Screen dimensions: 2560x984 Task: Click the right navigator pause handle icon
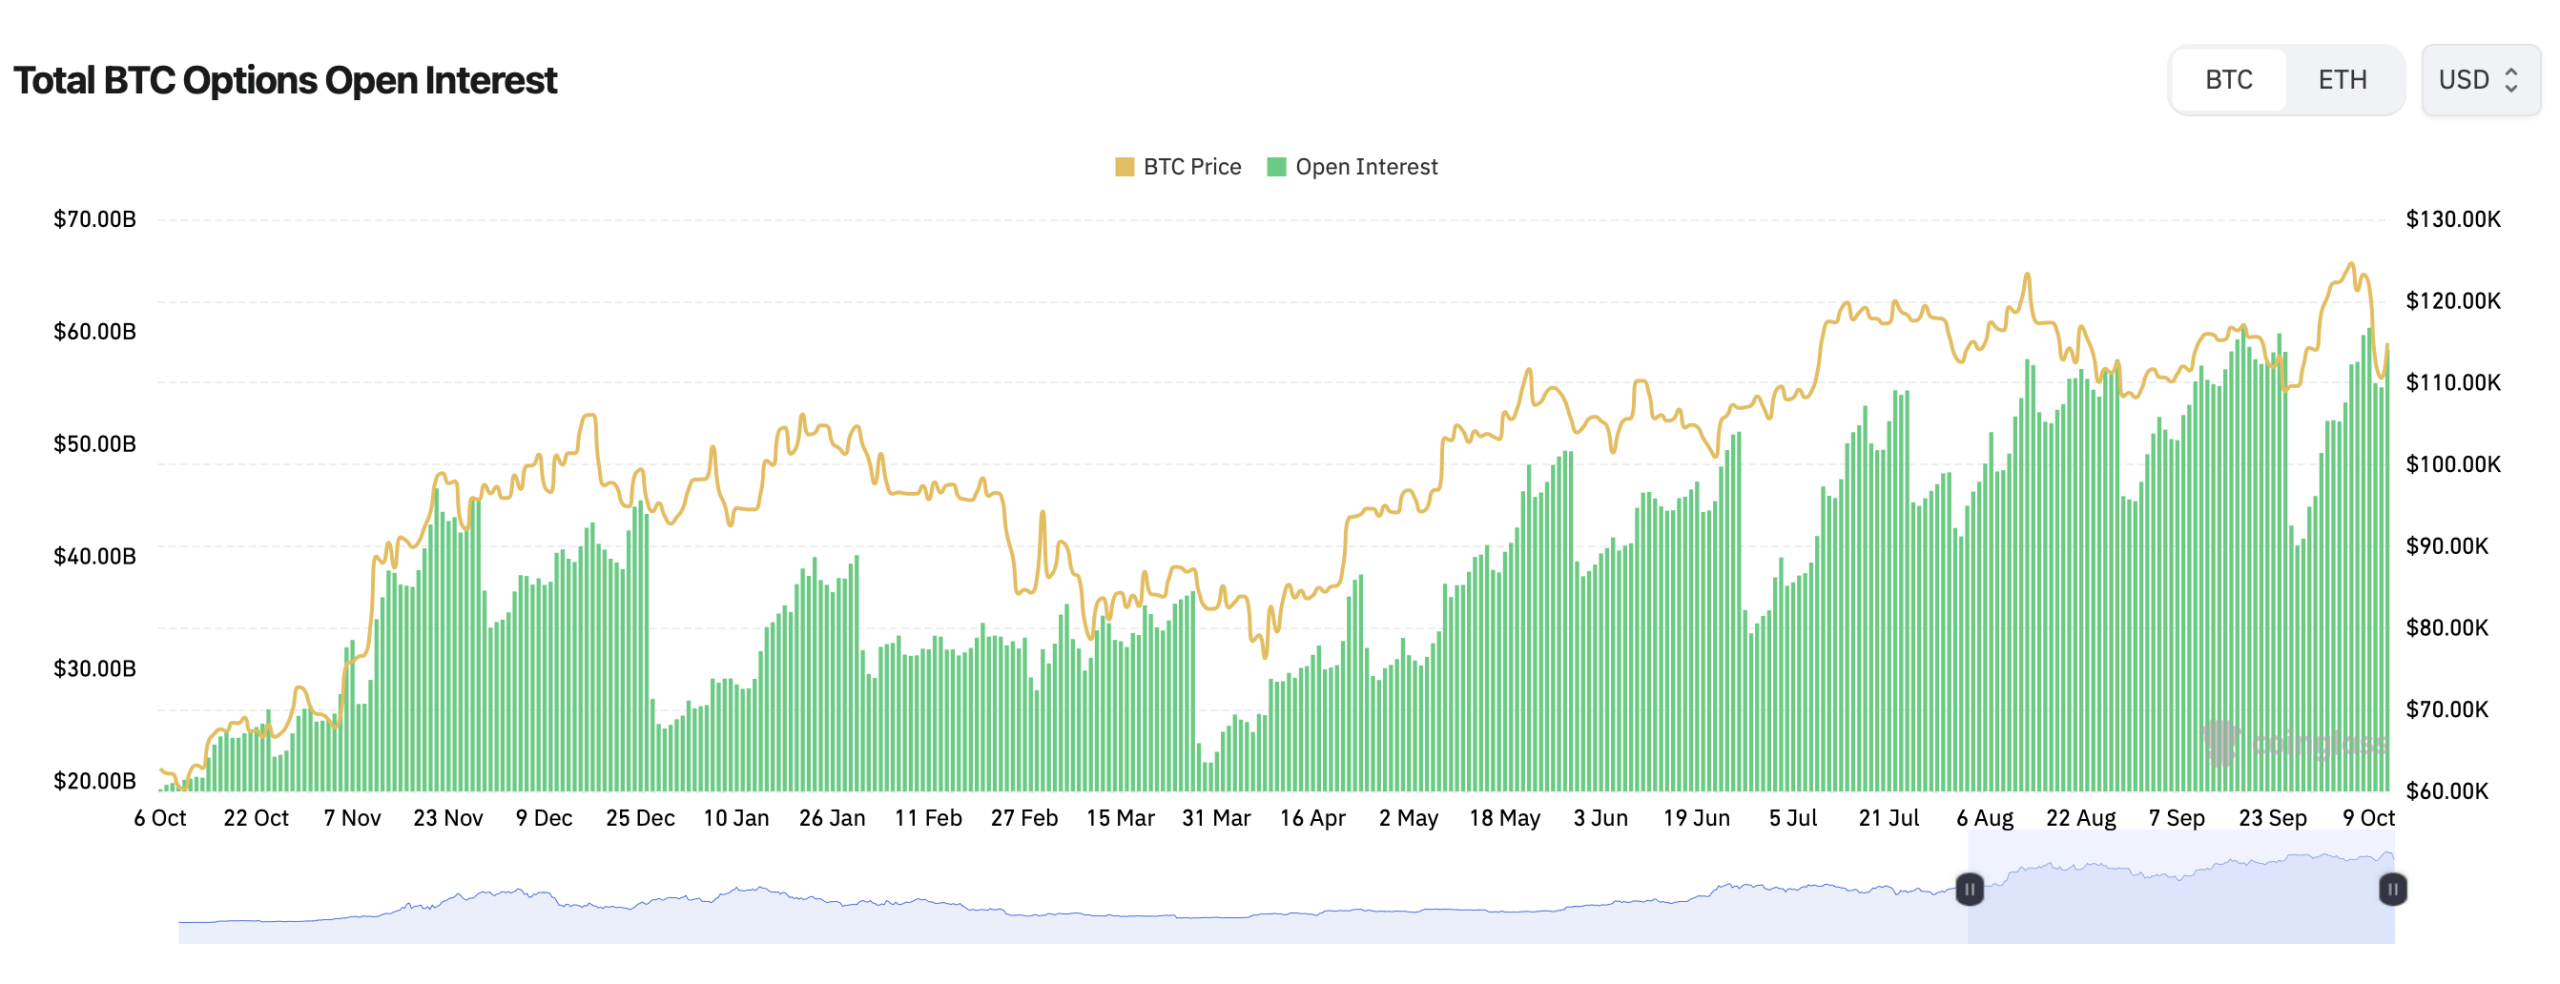coord(2392,889)
